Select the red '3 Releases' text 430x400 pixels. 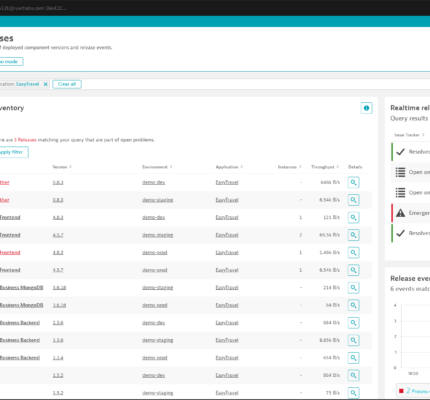pyautogui.click(x=25, y=140)
